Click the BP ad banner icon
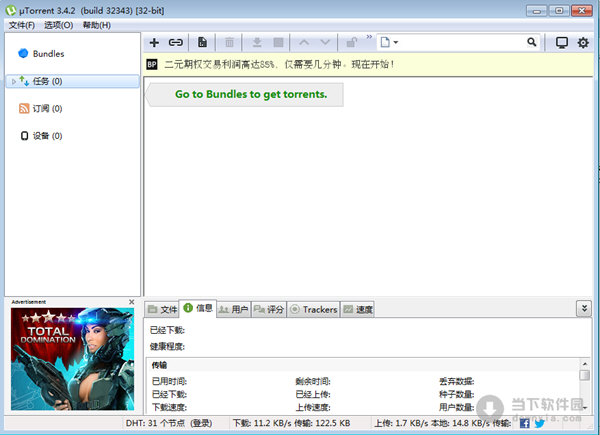The height and width of the screenshot is (435, 600). coord(152,64)
